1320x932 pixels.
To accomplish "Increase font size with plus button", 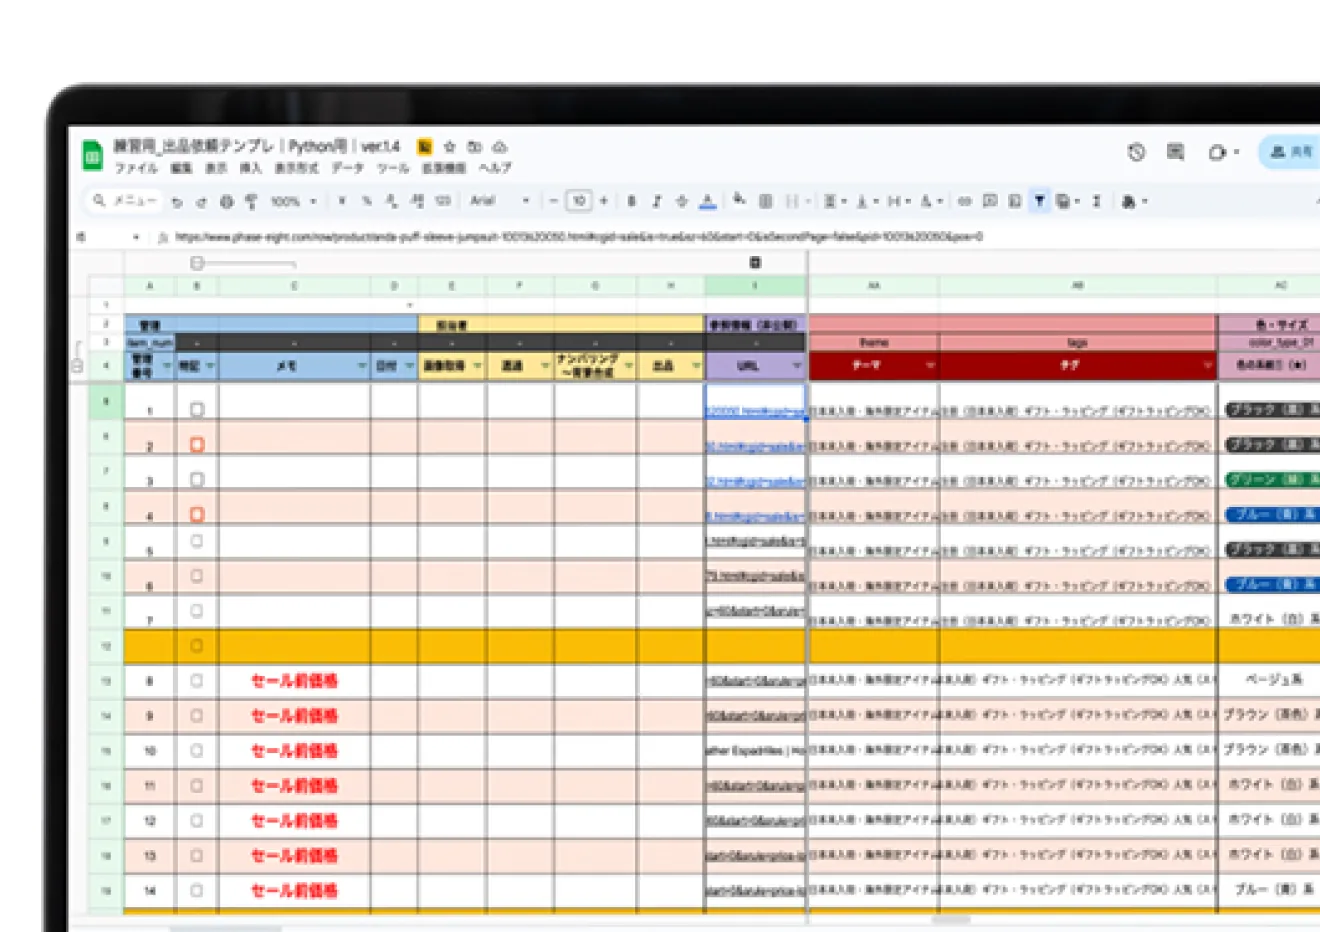I will pyautogui.click(x=603, y=201).
